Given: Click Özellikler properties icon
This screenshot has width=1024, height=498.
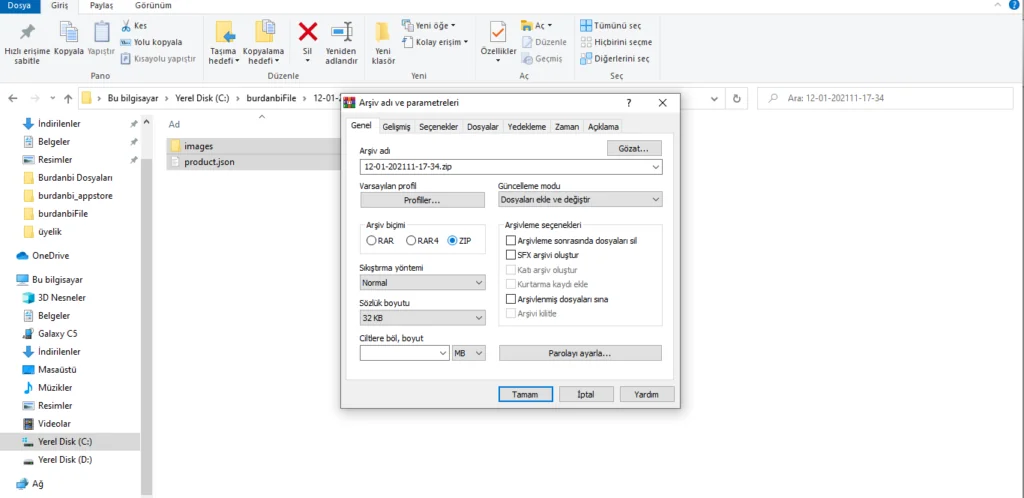Looking at the screenshot, I should coord(498,31).
